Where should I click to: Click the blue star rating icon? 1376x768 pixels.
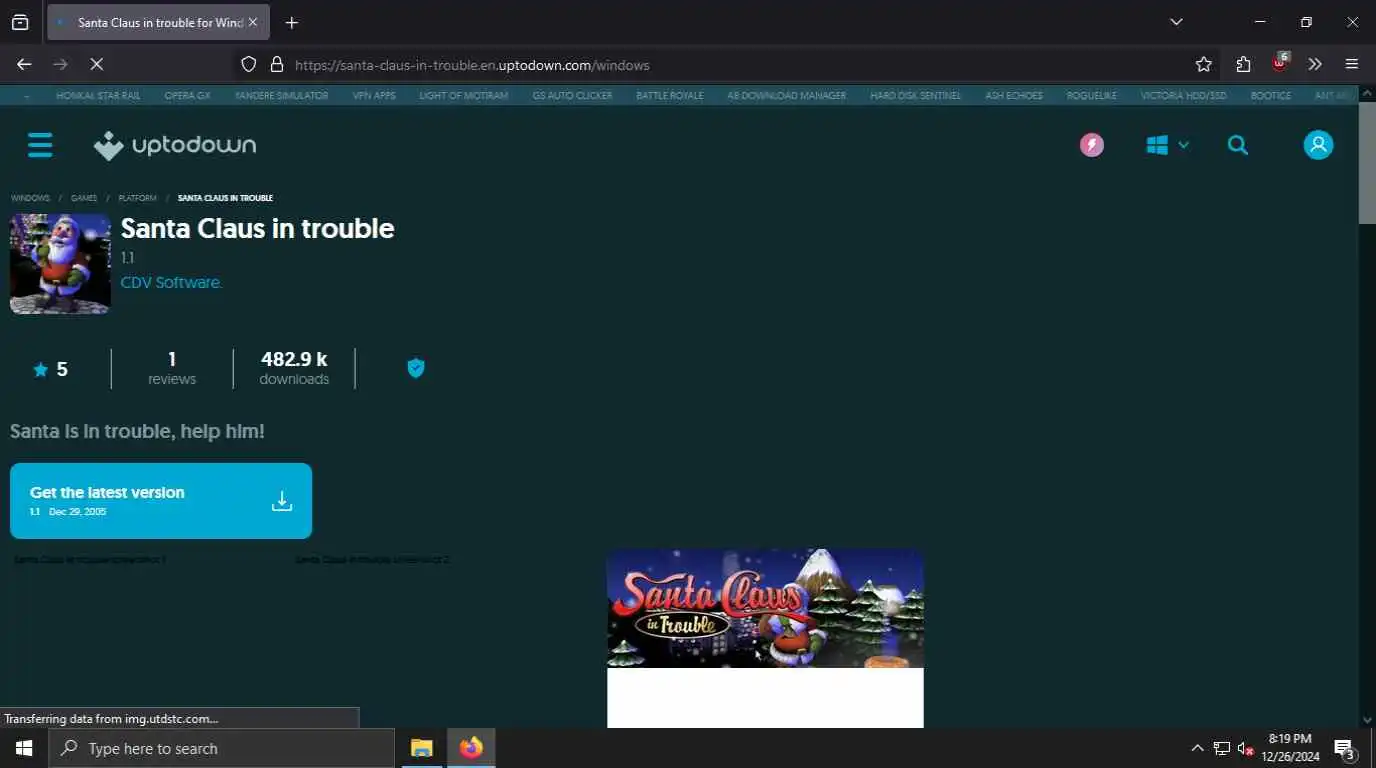tap(40, 370)
